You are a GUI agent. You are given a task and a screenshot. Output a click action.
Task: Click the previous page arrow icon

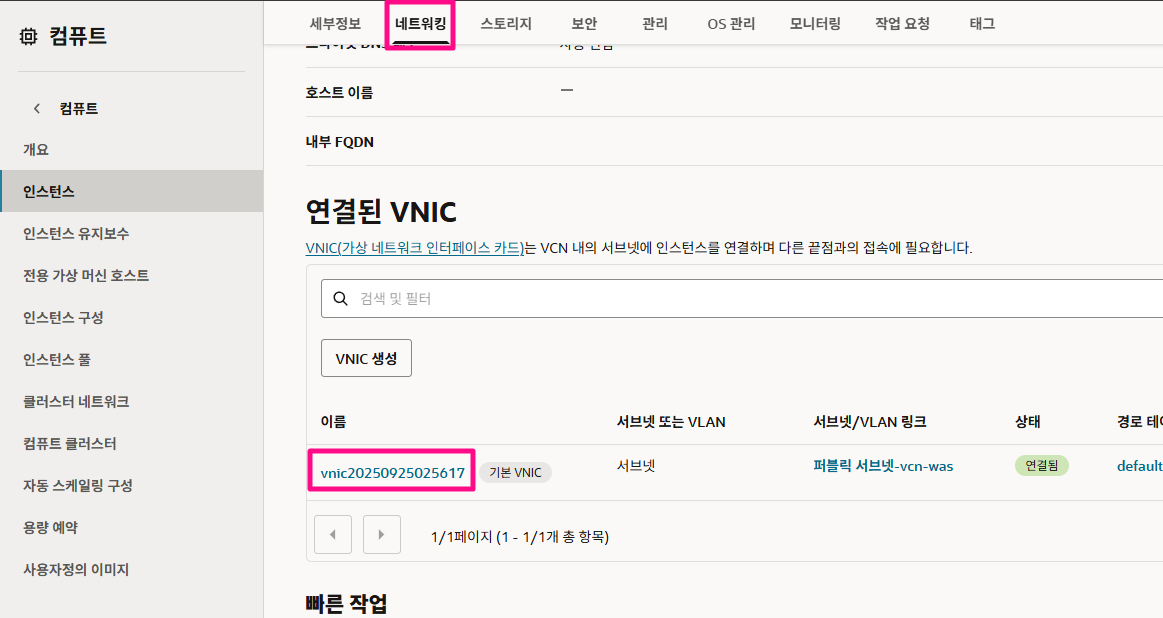[332, 534]
